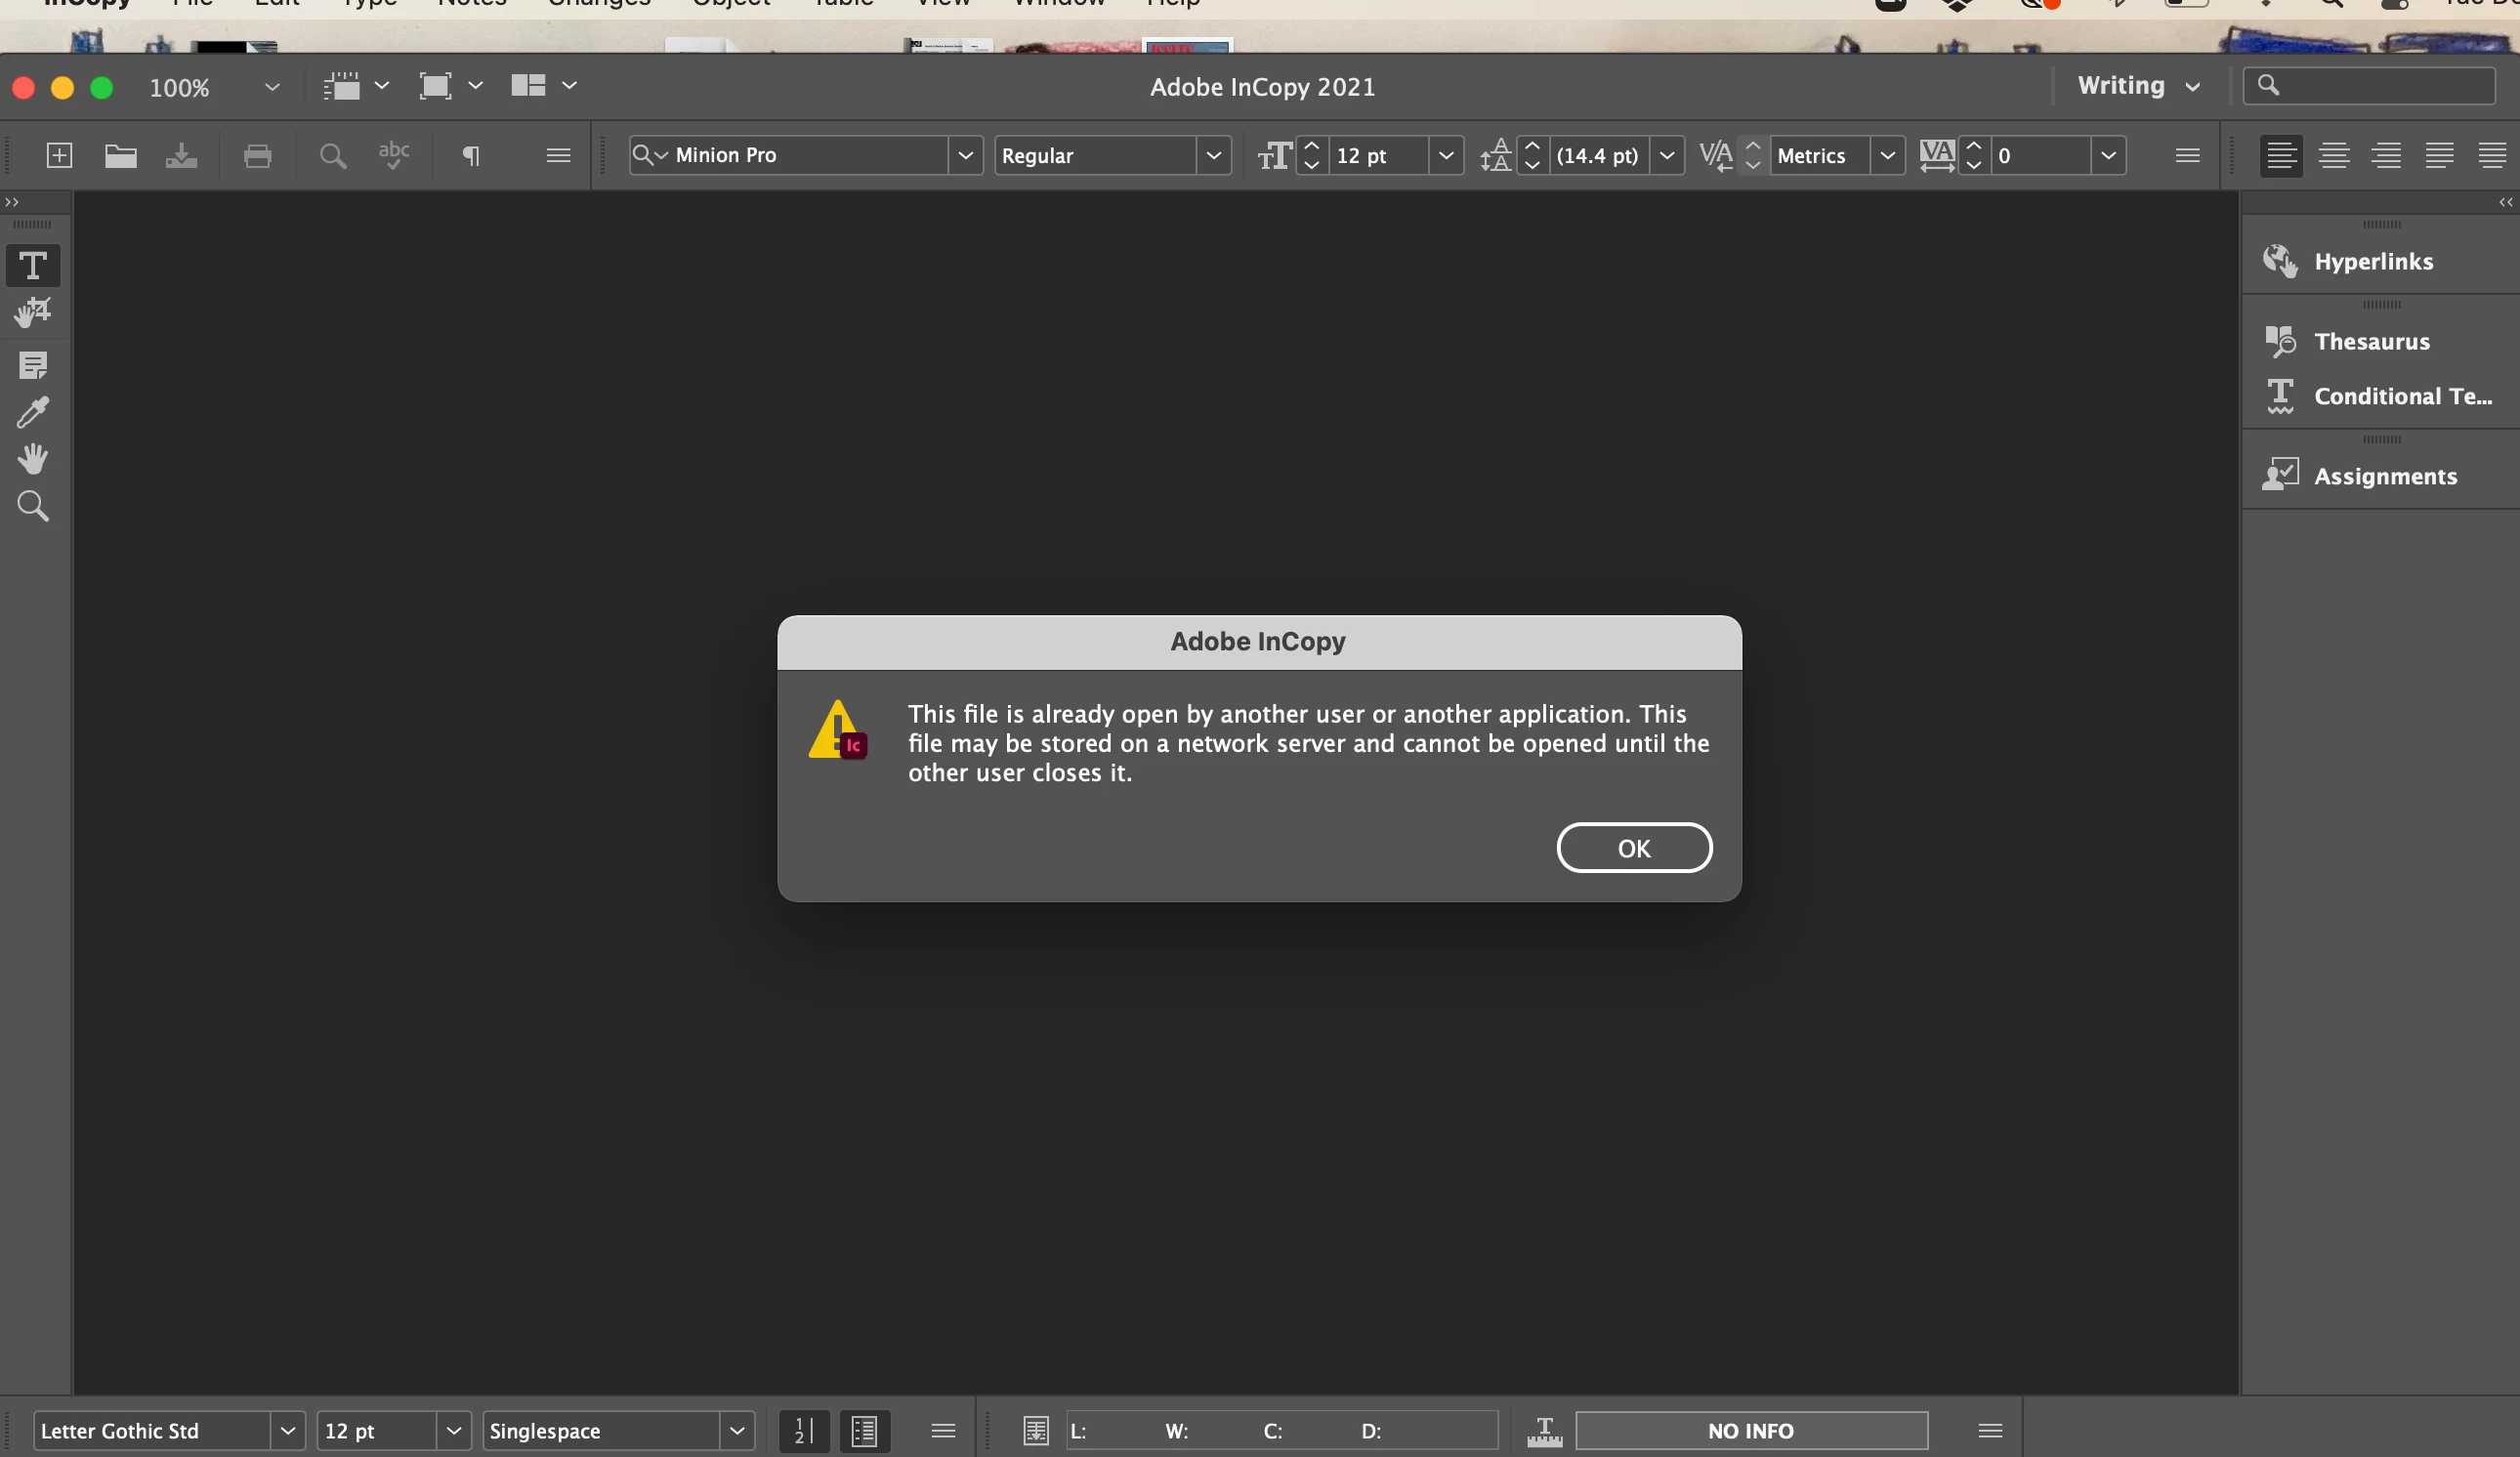The image size is (2520, 1457).
Task: Open the Thesaurus panel
Action: [2371, 341]
